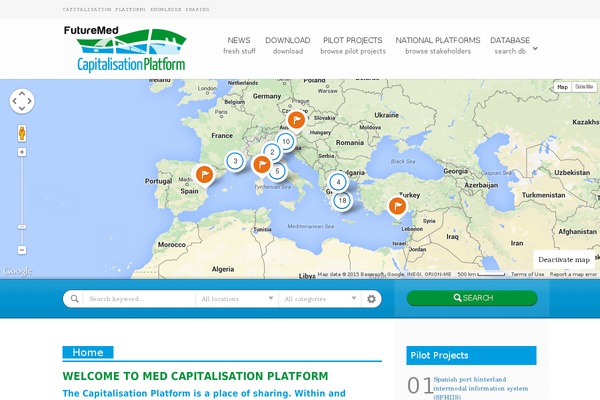This screenshot has height=400, width=600.
Task: Open the DOWNLOAD menu item
Action: (288, 45)
